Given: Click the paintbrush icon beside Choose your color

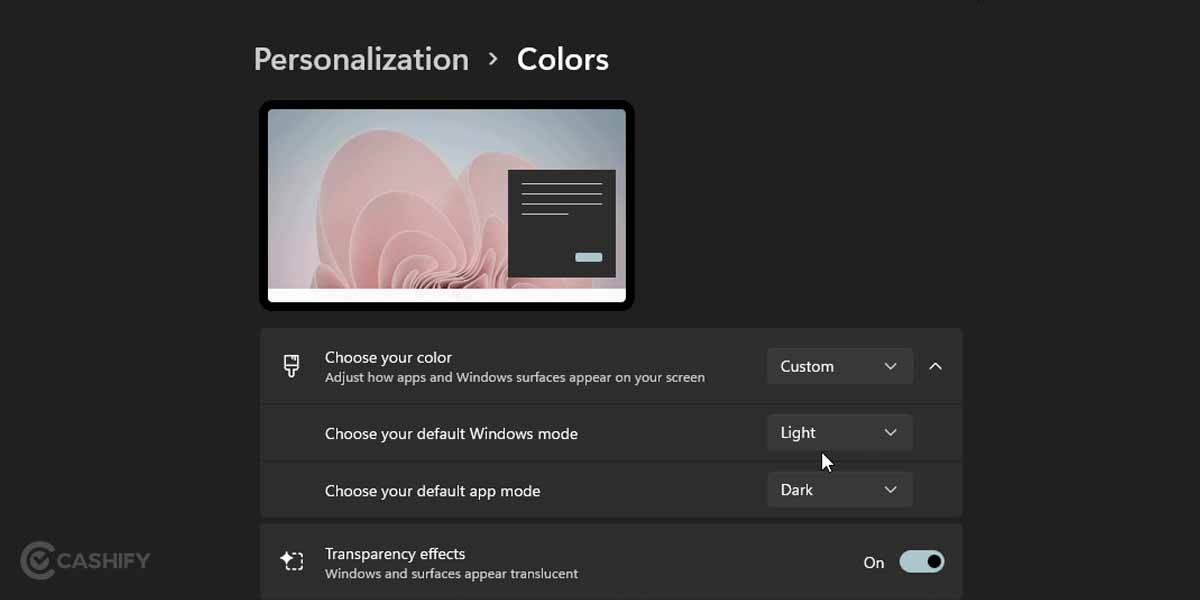Looking at the screenshot, I should [x=290, y=366].
